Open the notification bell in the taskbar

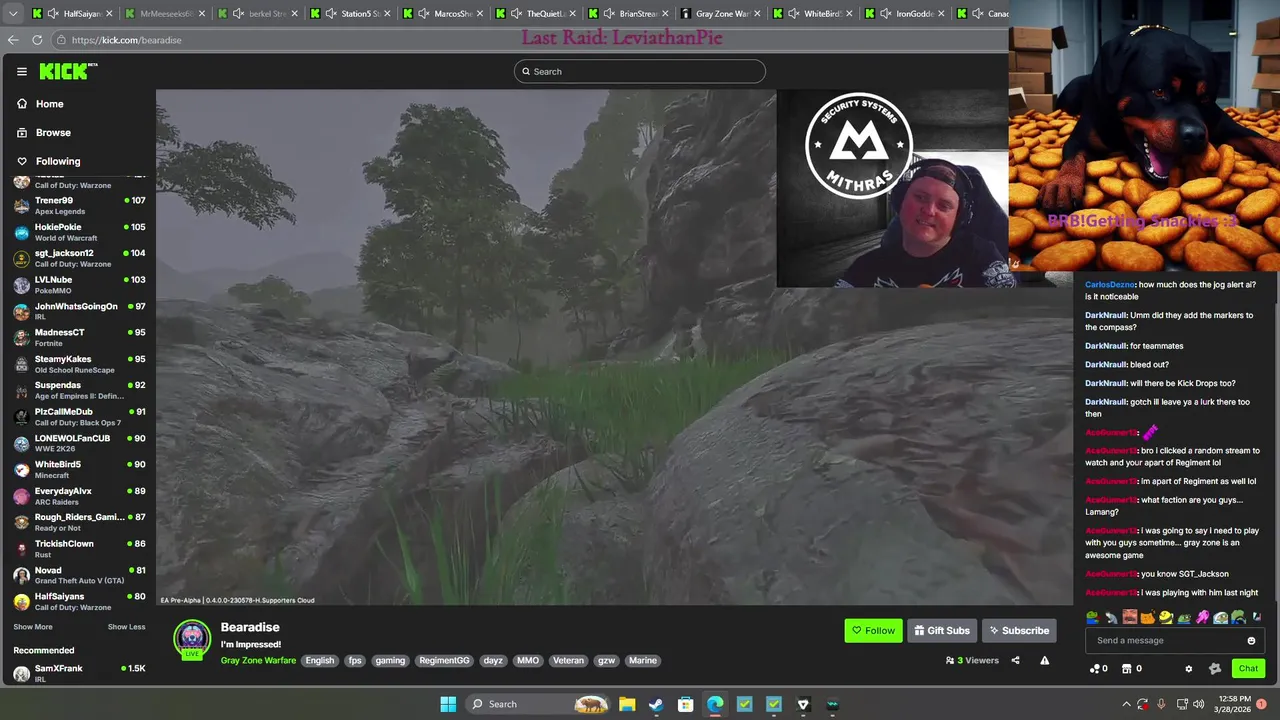[1263, 704]
